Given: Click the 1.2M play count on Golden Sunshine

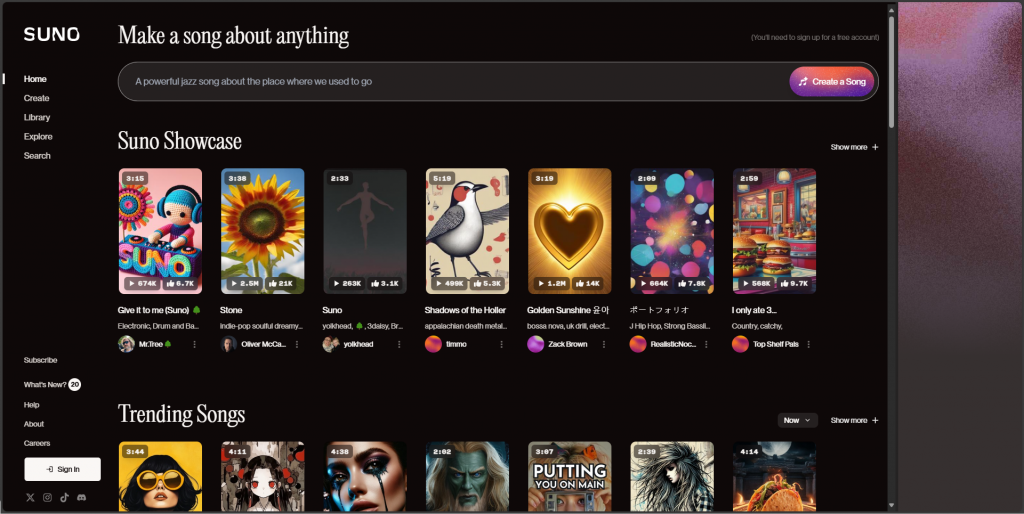Looking at the screenshot, I should (x=552, y=283).
